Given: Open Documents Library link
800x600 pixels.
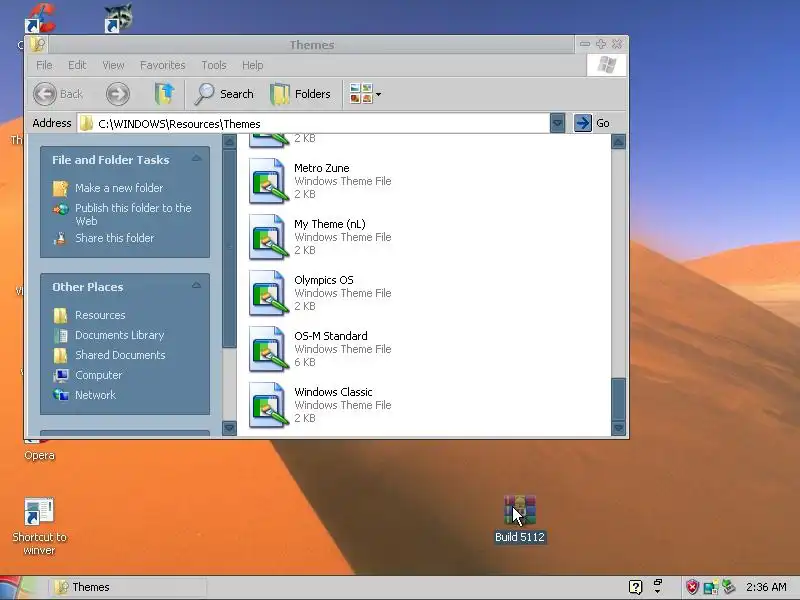Looking at the screenshot, I should click(119, 335).
